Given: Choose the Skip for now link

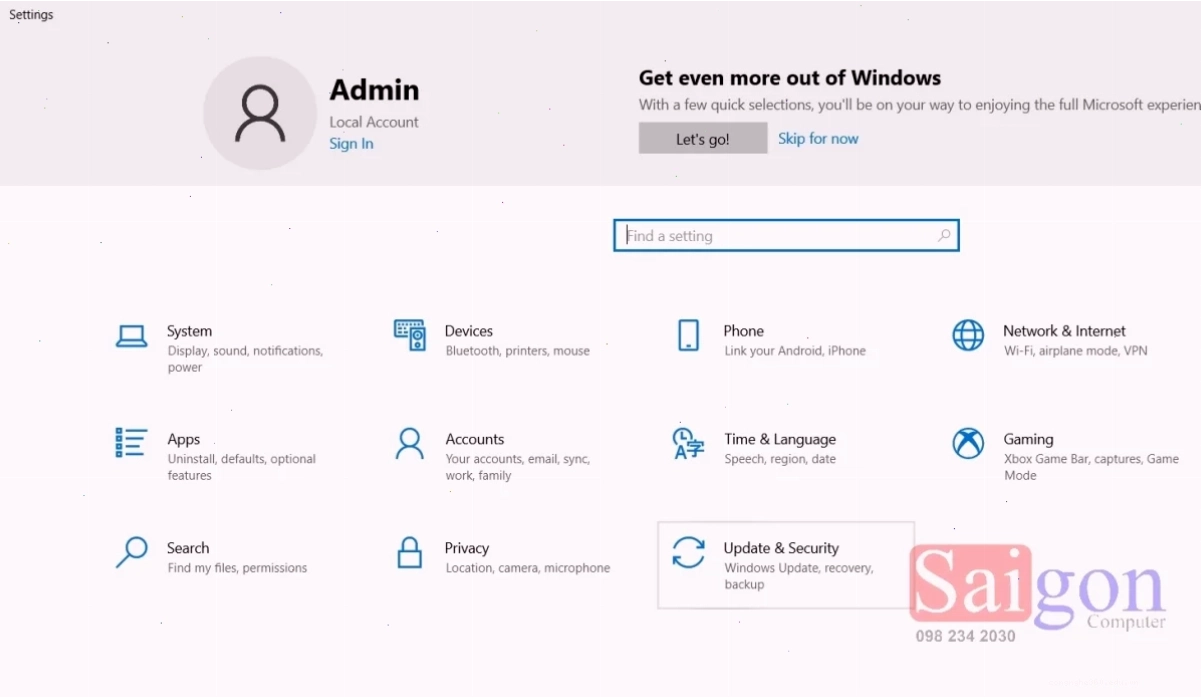Looking at the screenshot, I should (818, 139).
